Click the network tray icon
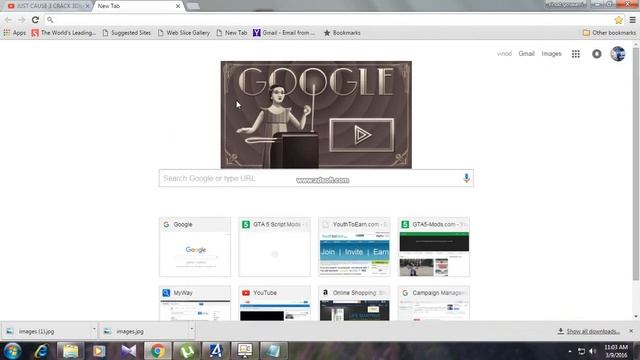 pos(581,351)
